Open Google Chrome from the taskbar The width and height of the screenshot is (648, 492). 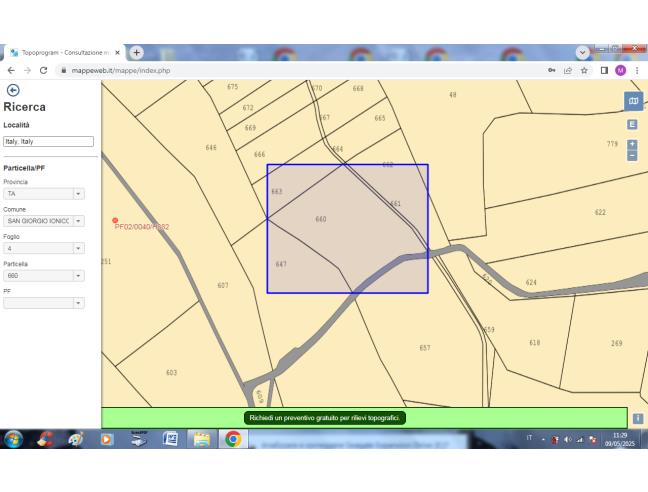click(x=232, y=439)
